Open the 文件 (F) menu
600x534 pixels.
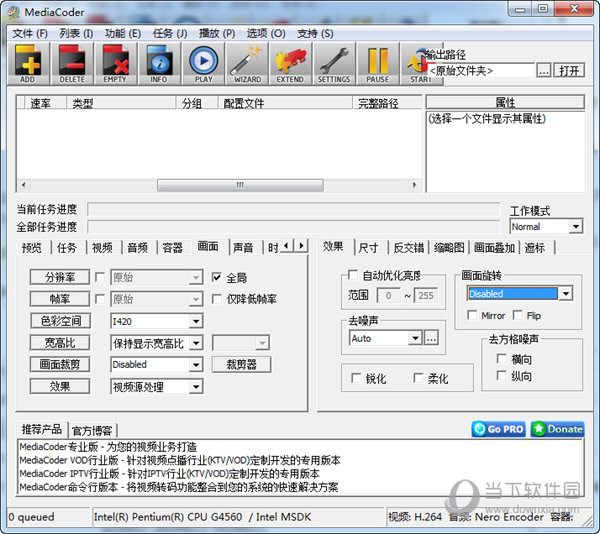coord(30,34)
